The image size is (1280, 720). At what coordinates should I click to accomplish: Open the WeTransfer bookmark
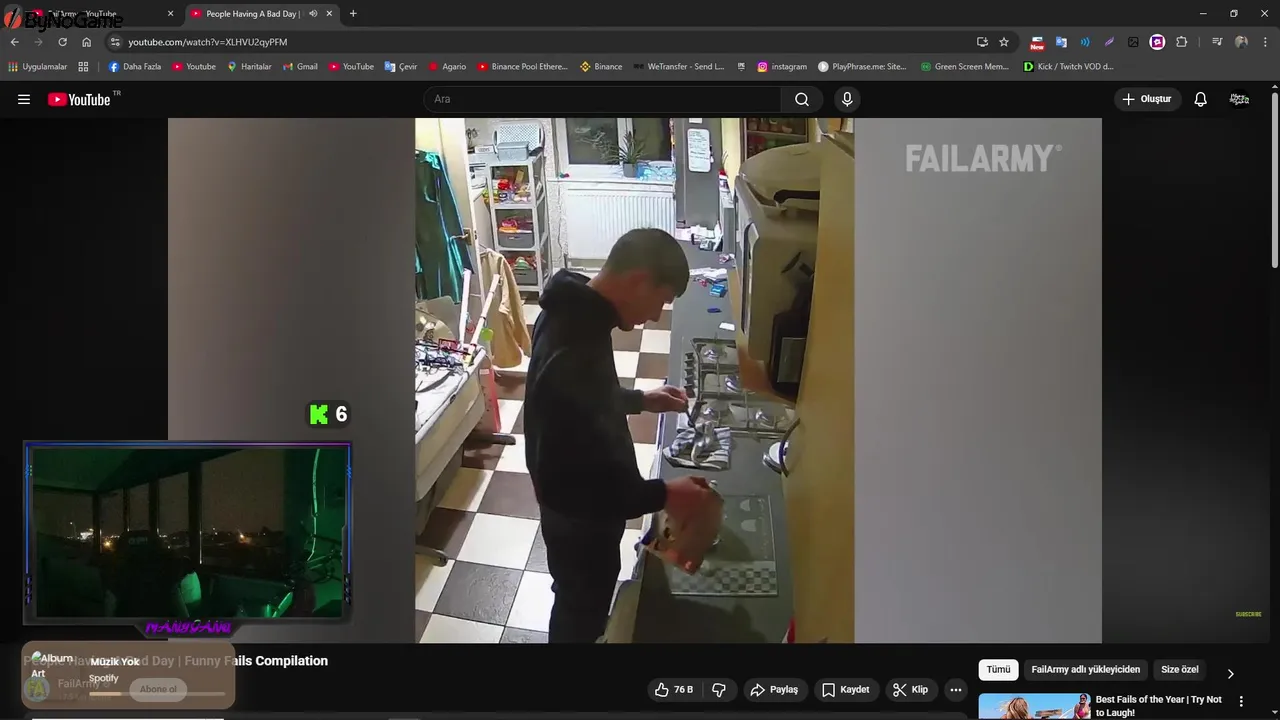(678, 67)
